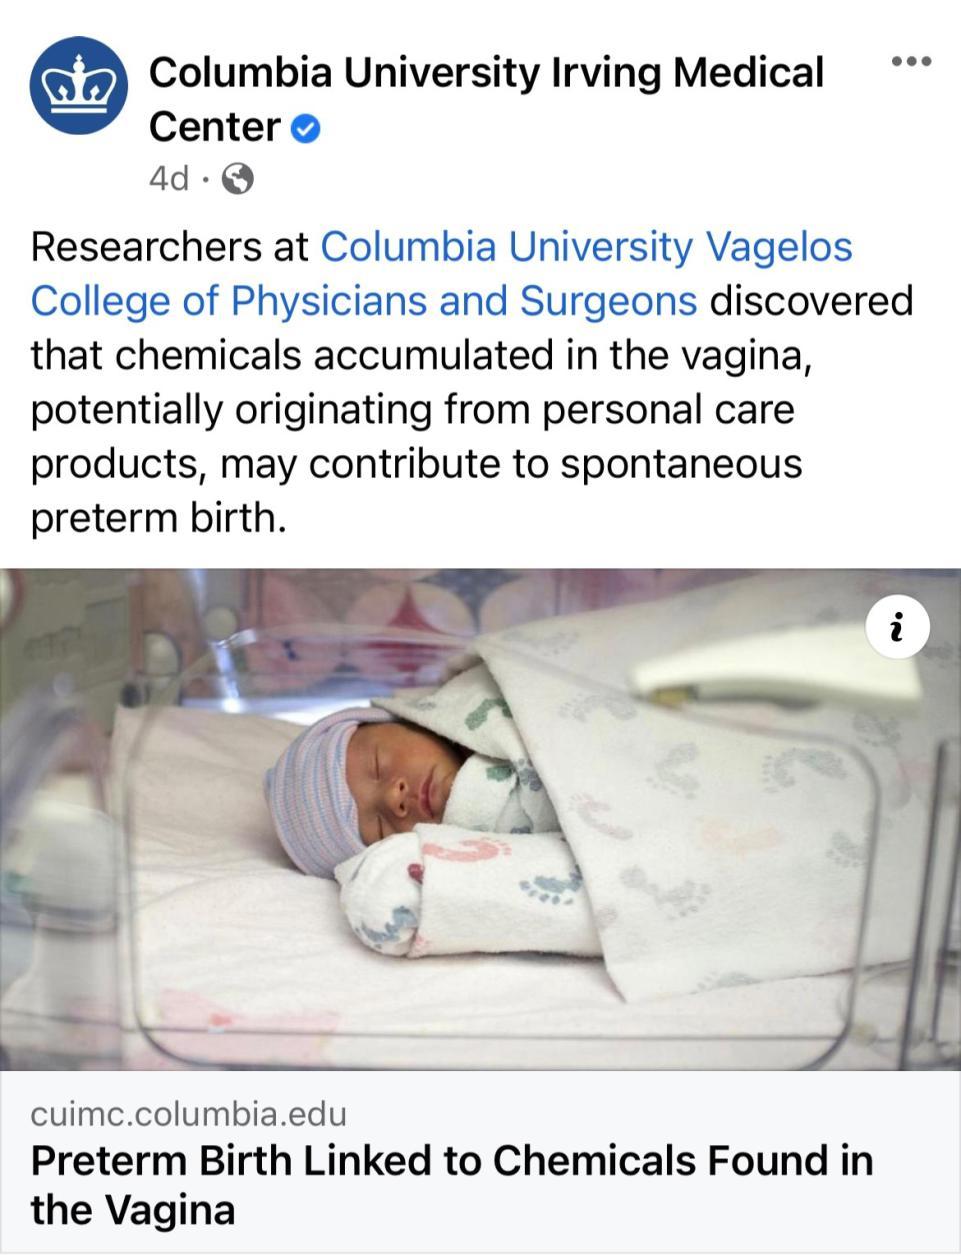Tap the word 'discovered' in post text
Image resolution: width=961 pixels, height=1260 pixels.
[811, 301]
